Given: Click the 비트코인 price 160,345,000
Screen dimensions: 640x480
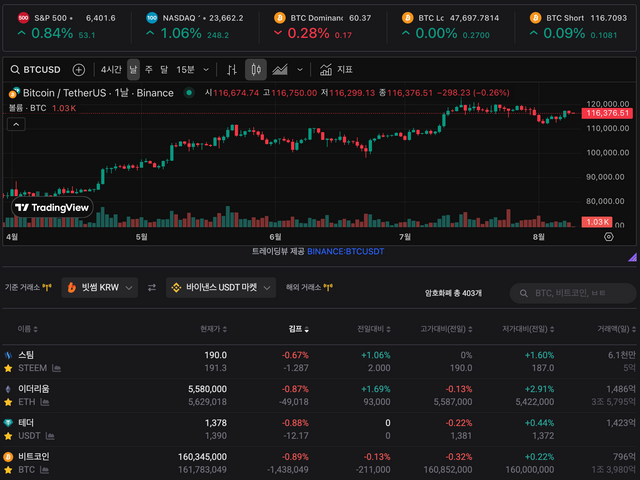Looking at the screenshot, I should [x=202, y=457].
